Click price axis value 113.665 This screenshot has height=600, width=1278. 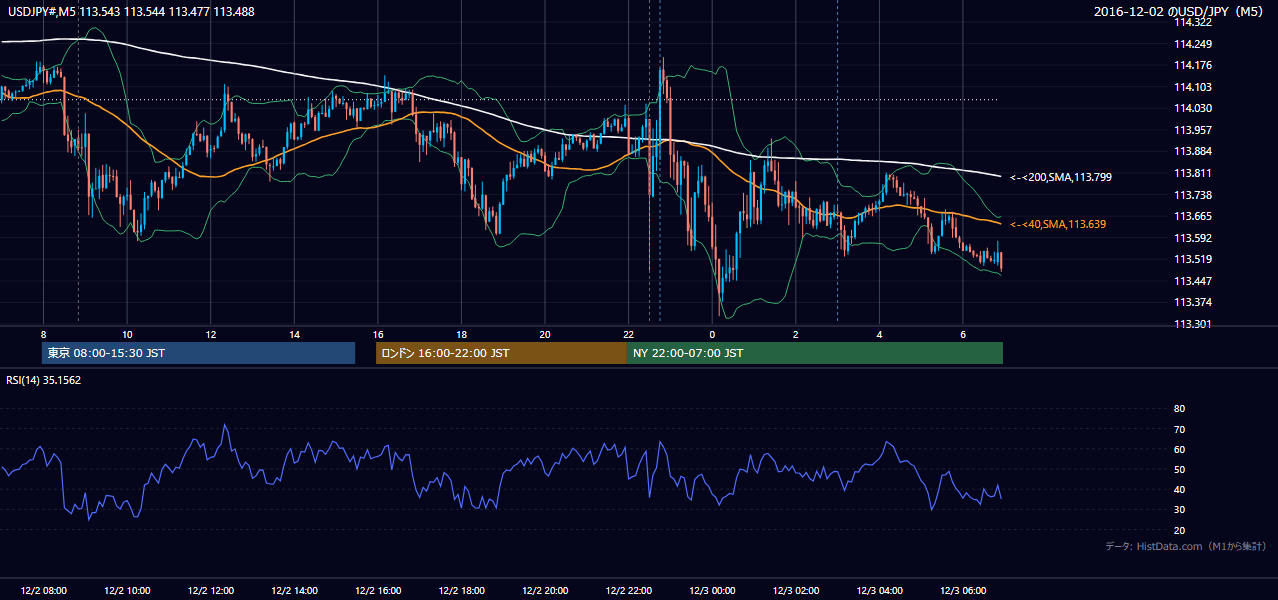point(1192,216)
